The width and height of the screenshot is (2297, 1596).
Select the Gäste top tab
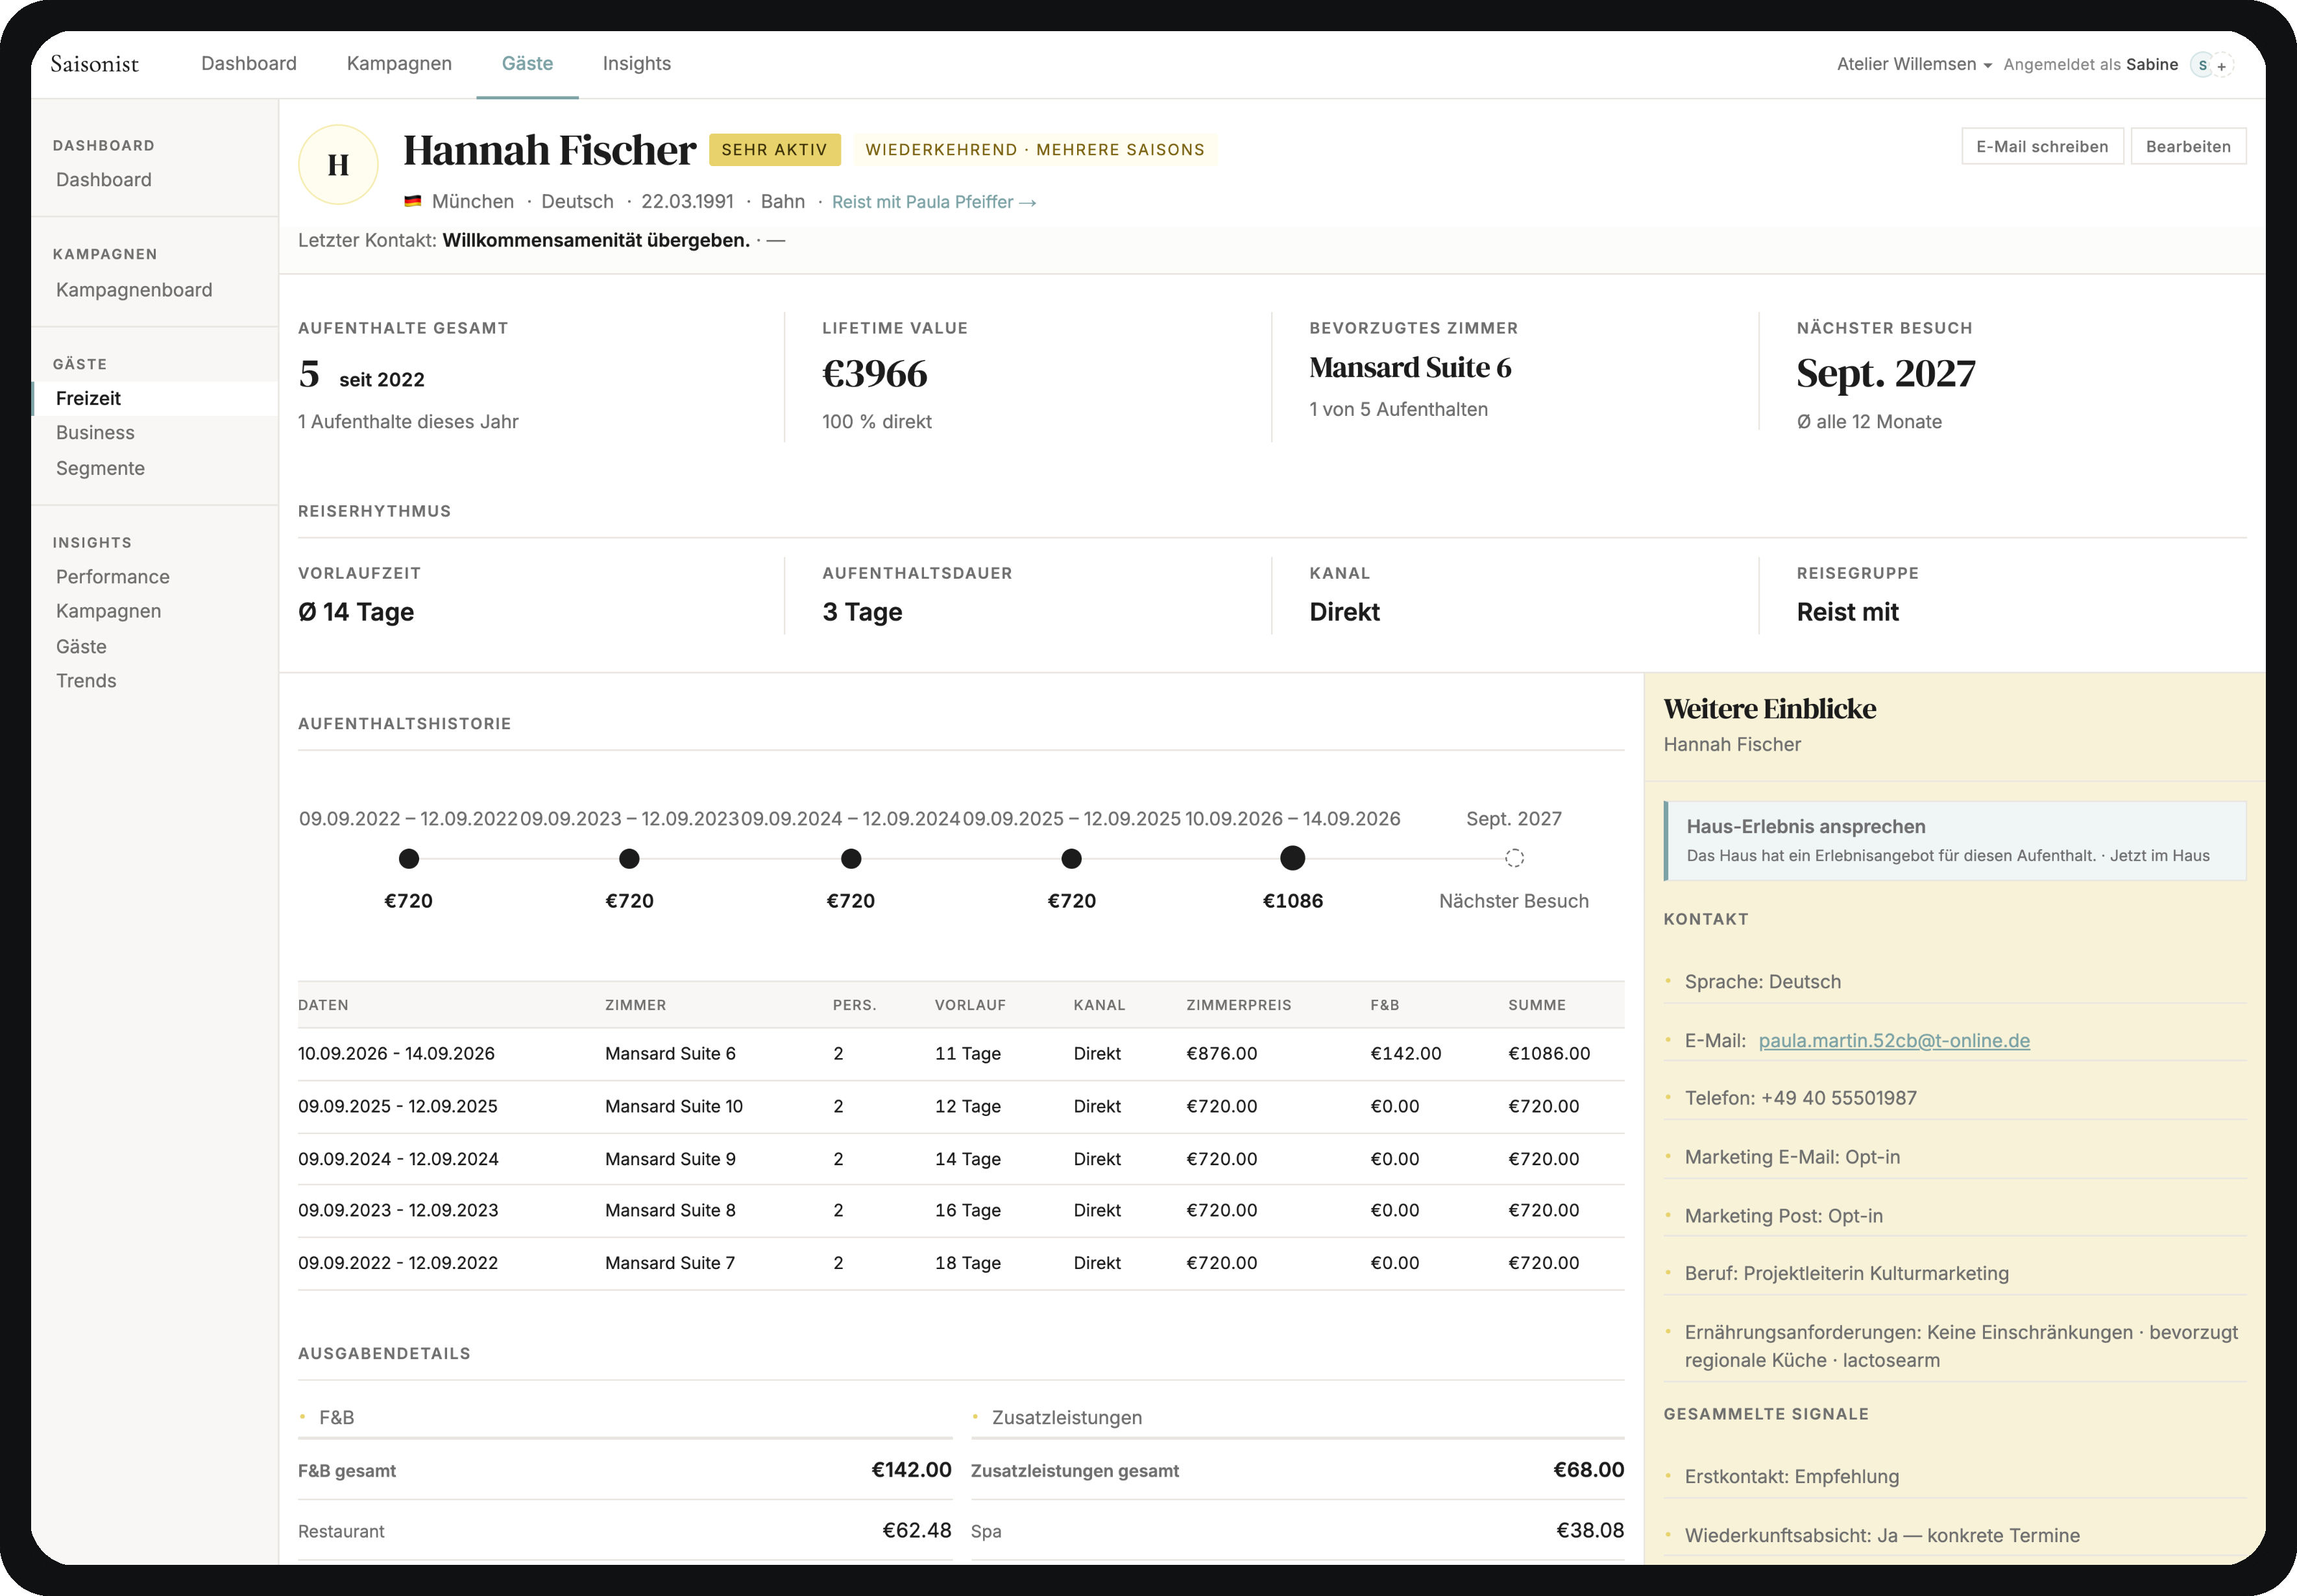pyautogui.click(x=527, y=64)
